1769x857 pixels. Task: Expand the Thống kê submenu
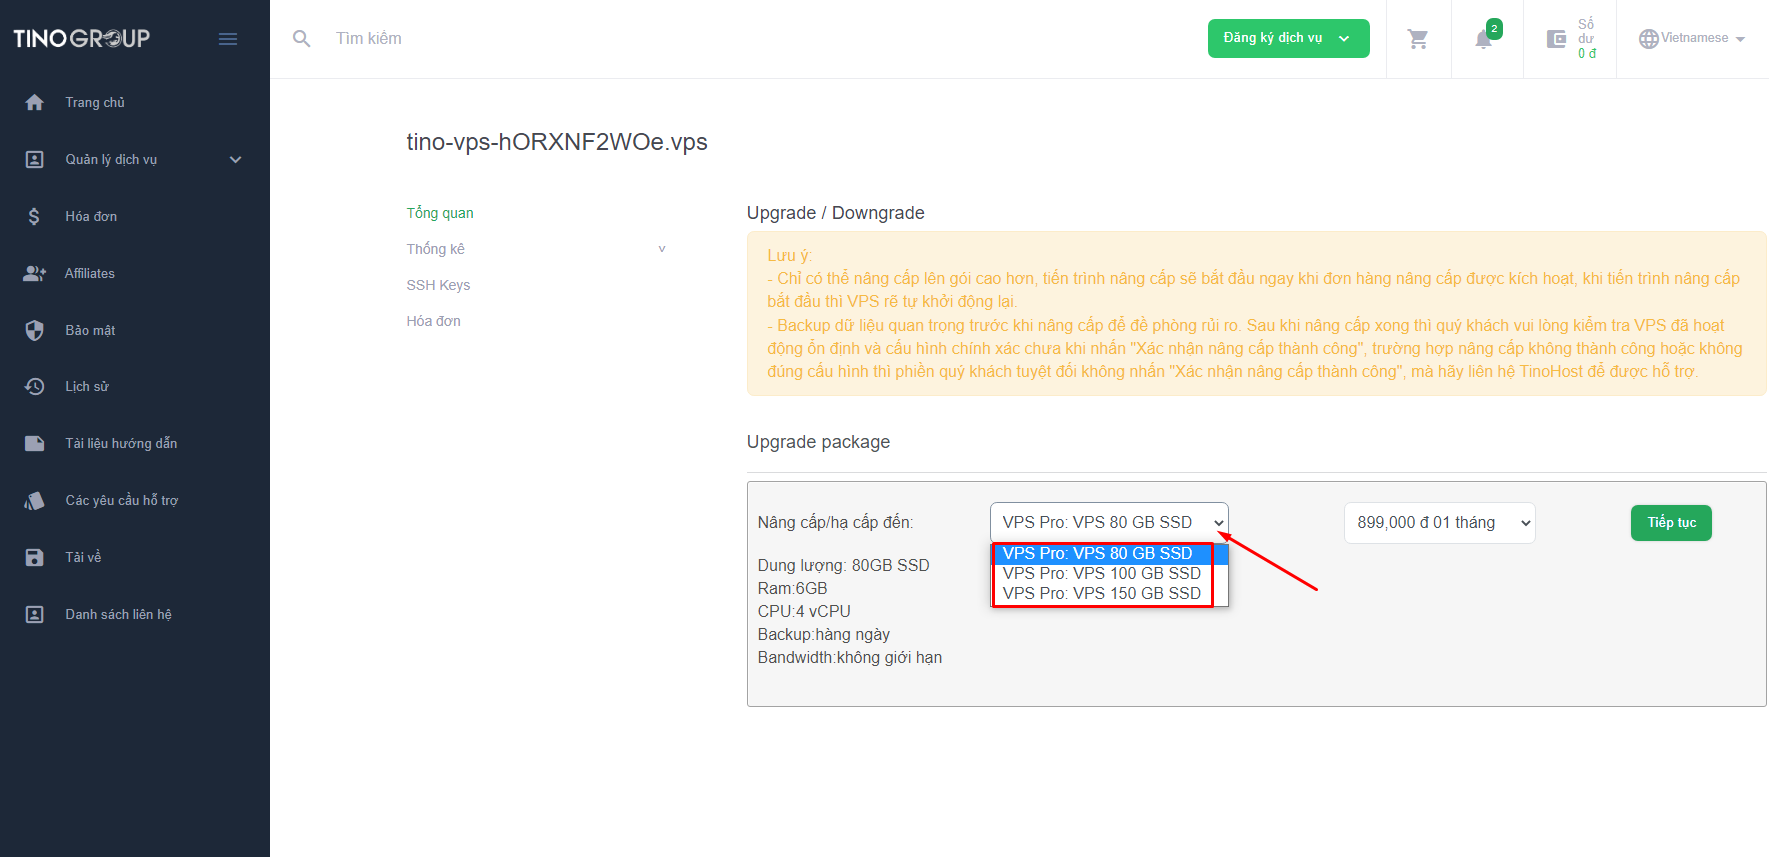pyautogui.click(x=661, y=249)
